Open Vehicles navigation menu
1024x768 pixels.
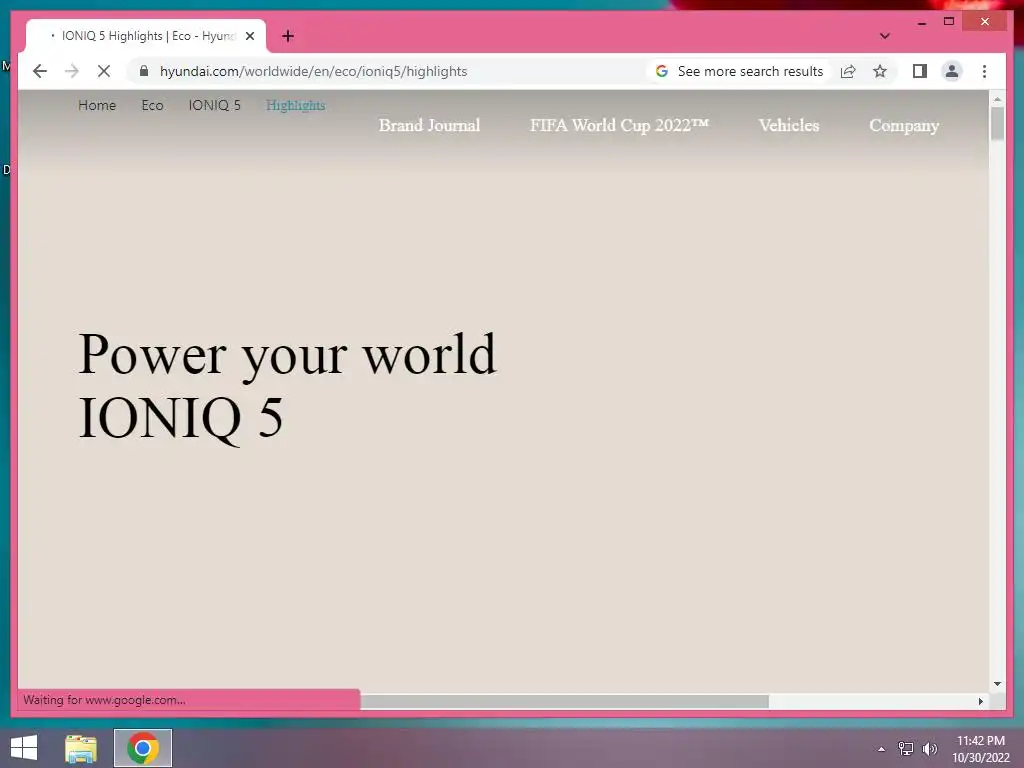pos(788,125)
